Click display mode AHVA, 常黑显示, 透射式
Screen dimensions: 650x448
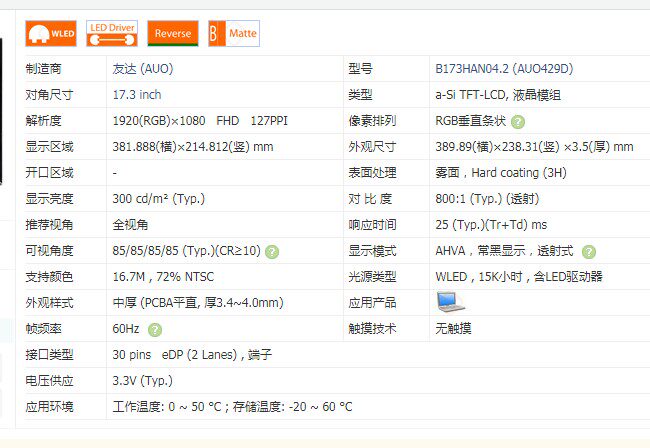(504, 251)
